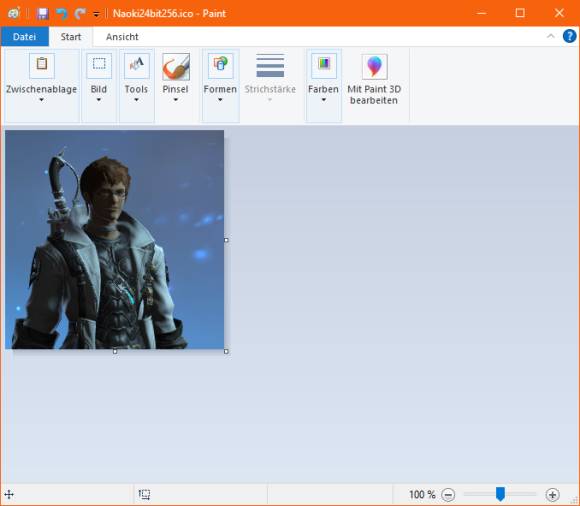Undo the last action

[61, 14]
